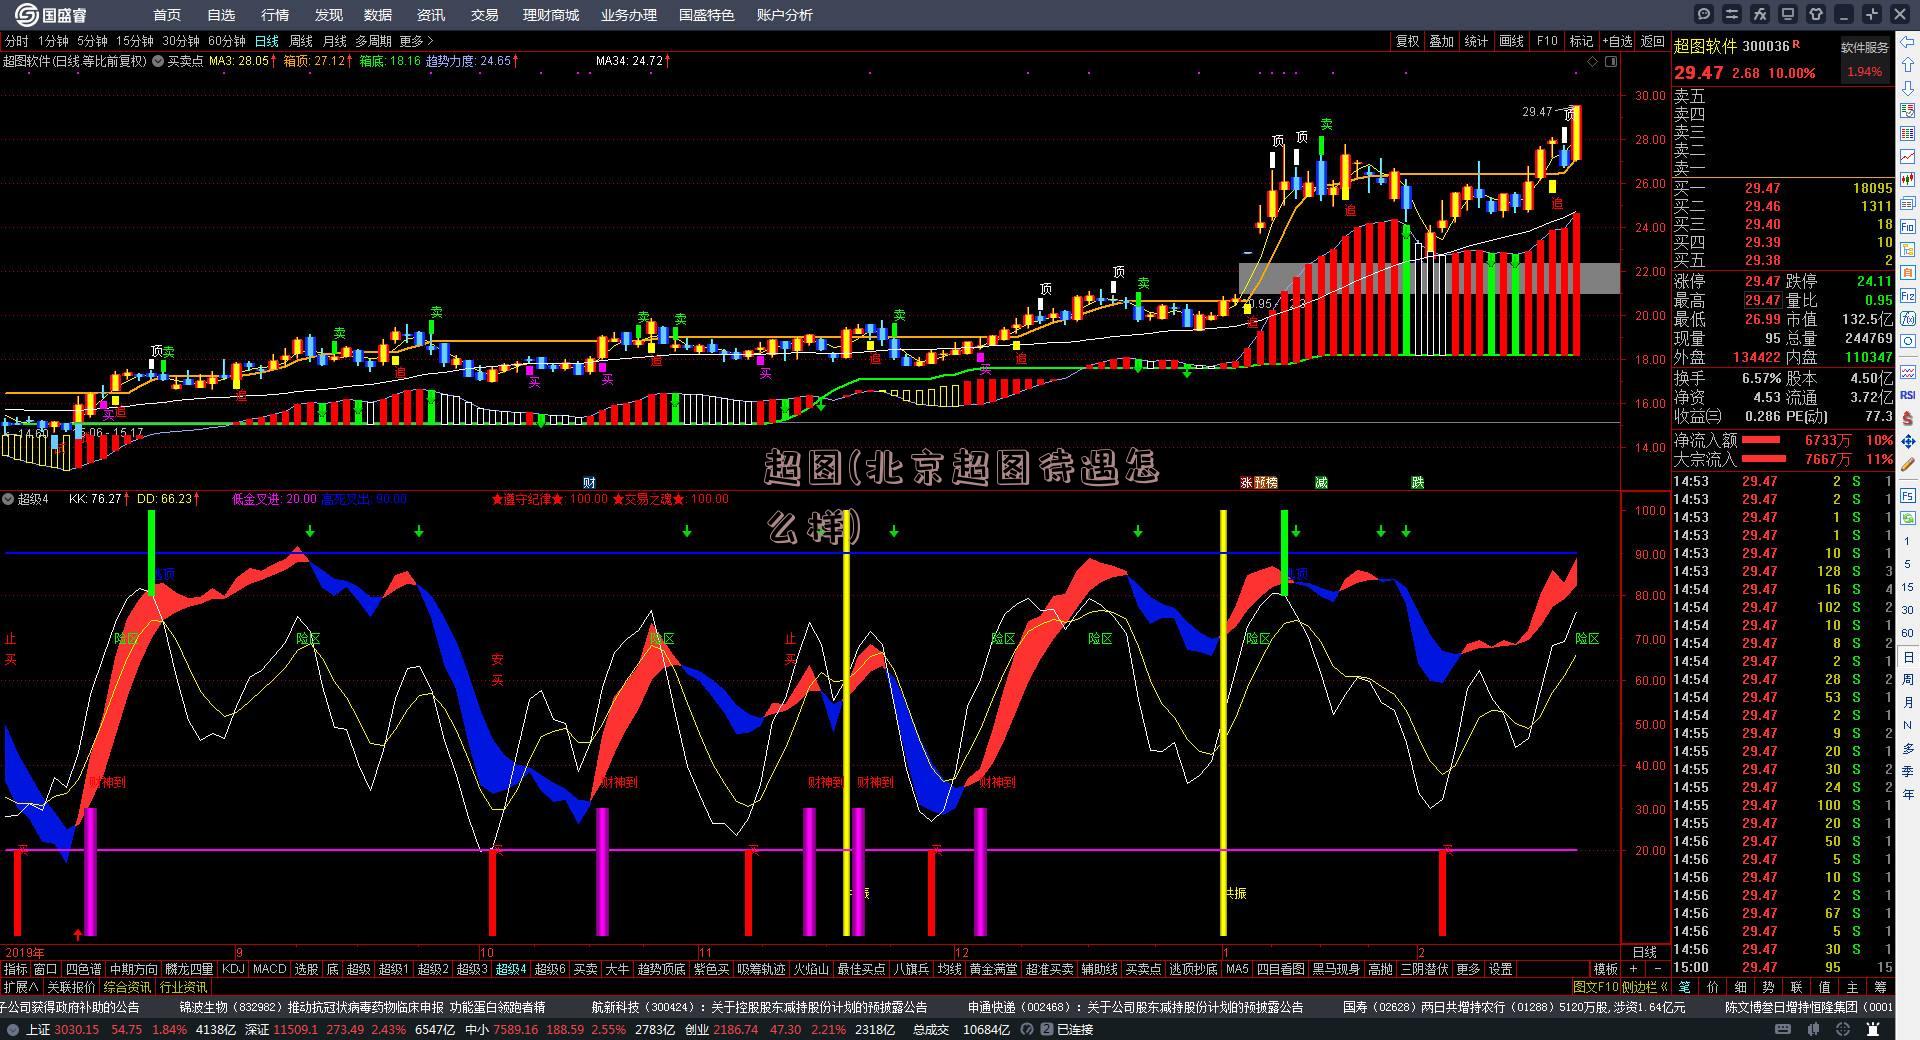1920x1040 pixels.
Task: Open the skin (shirt) theme icon
Action: pyautogui.click(x=1816, y=14)
